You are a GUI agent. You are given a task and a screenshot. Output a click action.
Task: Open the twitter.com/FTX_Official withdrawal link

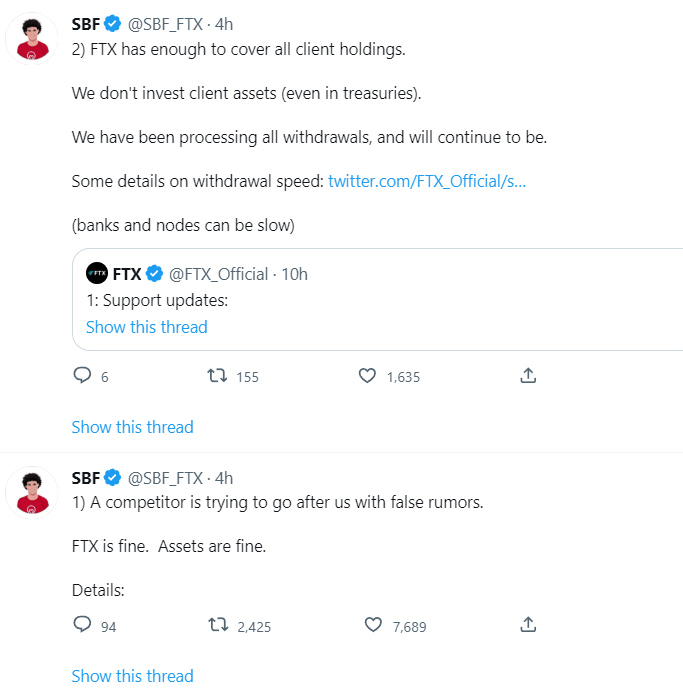tap(427, 181)
